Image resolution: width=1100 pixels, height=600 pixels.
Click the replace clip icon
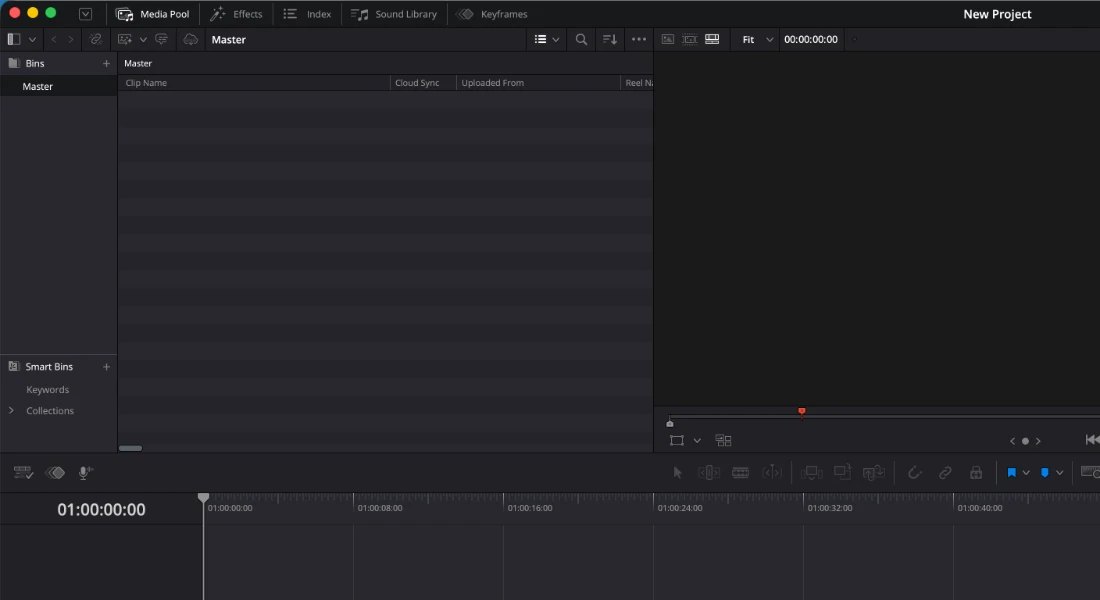(874, 473)
